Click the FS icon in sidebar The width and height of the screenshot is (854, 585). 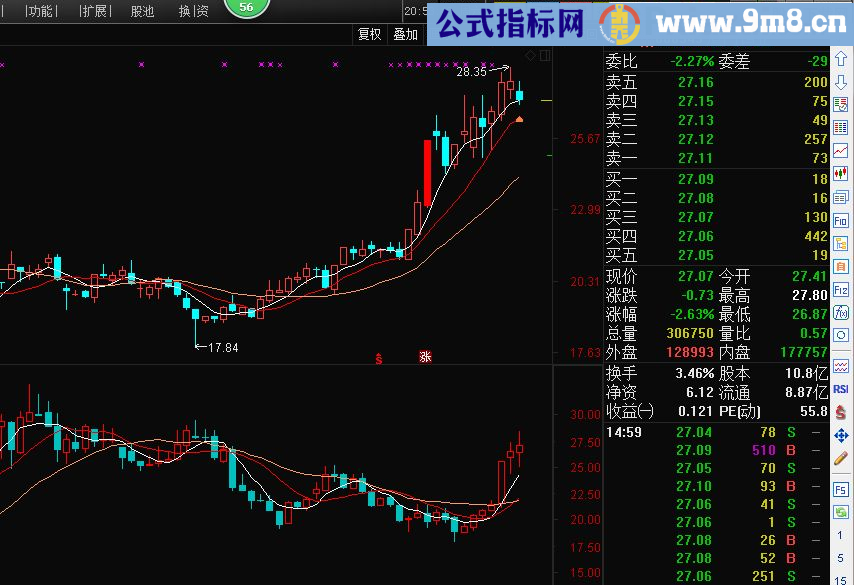click(841, 489)
